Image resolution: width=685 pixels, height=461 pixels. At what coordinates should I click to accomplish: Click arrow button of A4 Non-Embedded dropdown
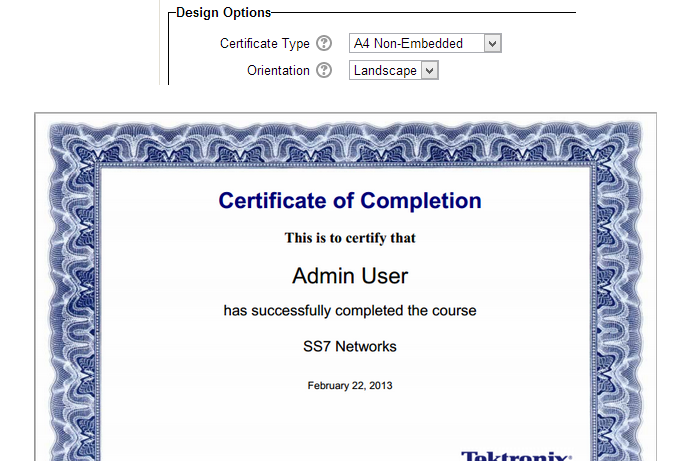[x=491, y=44]
